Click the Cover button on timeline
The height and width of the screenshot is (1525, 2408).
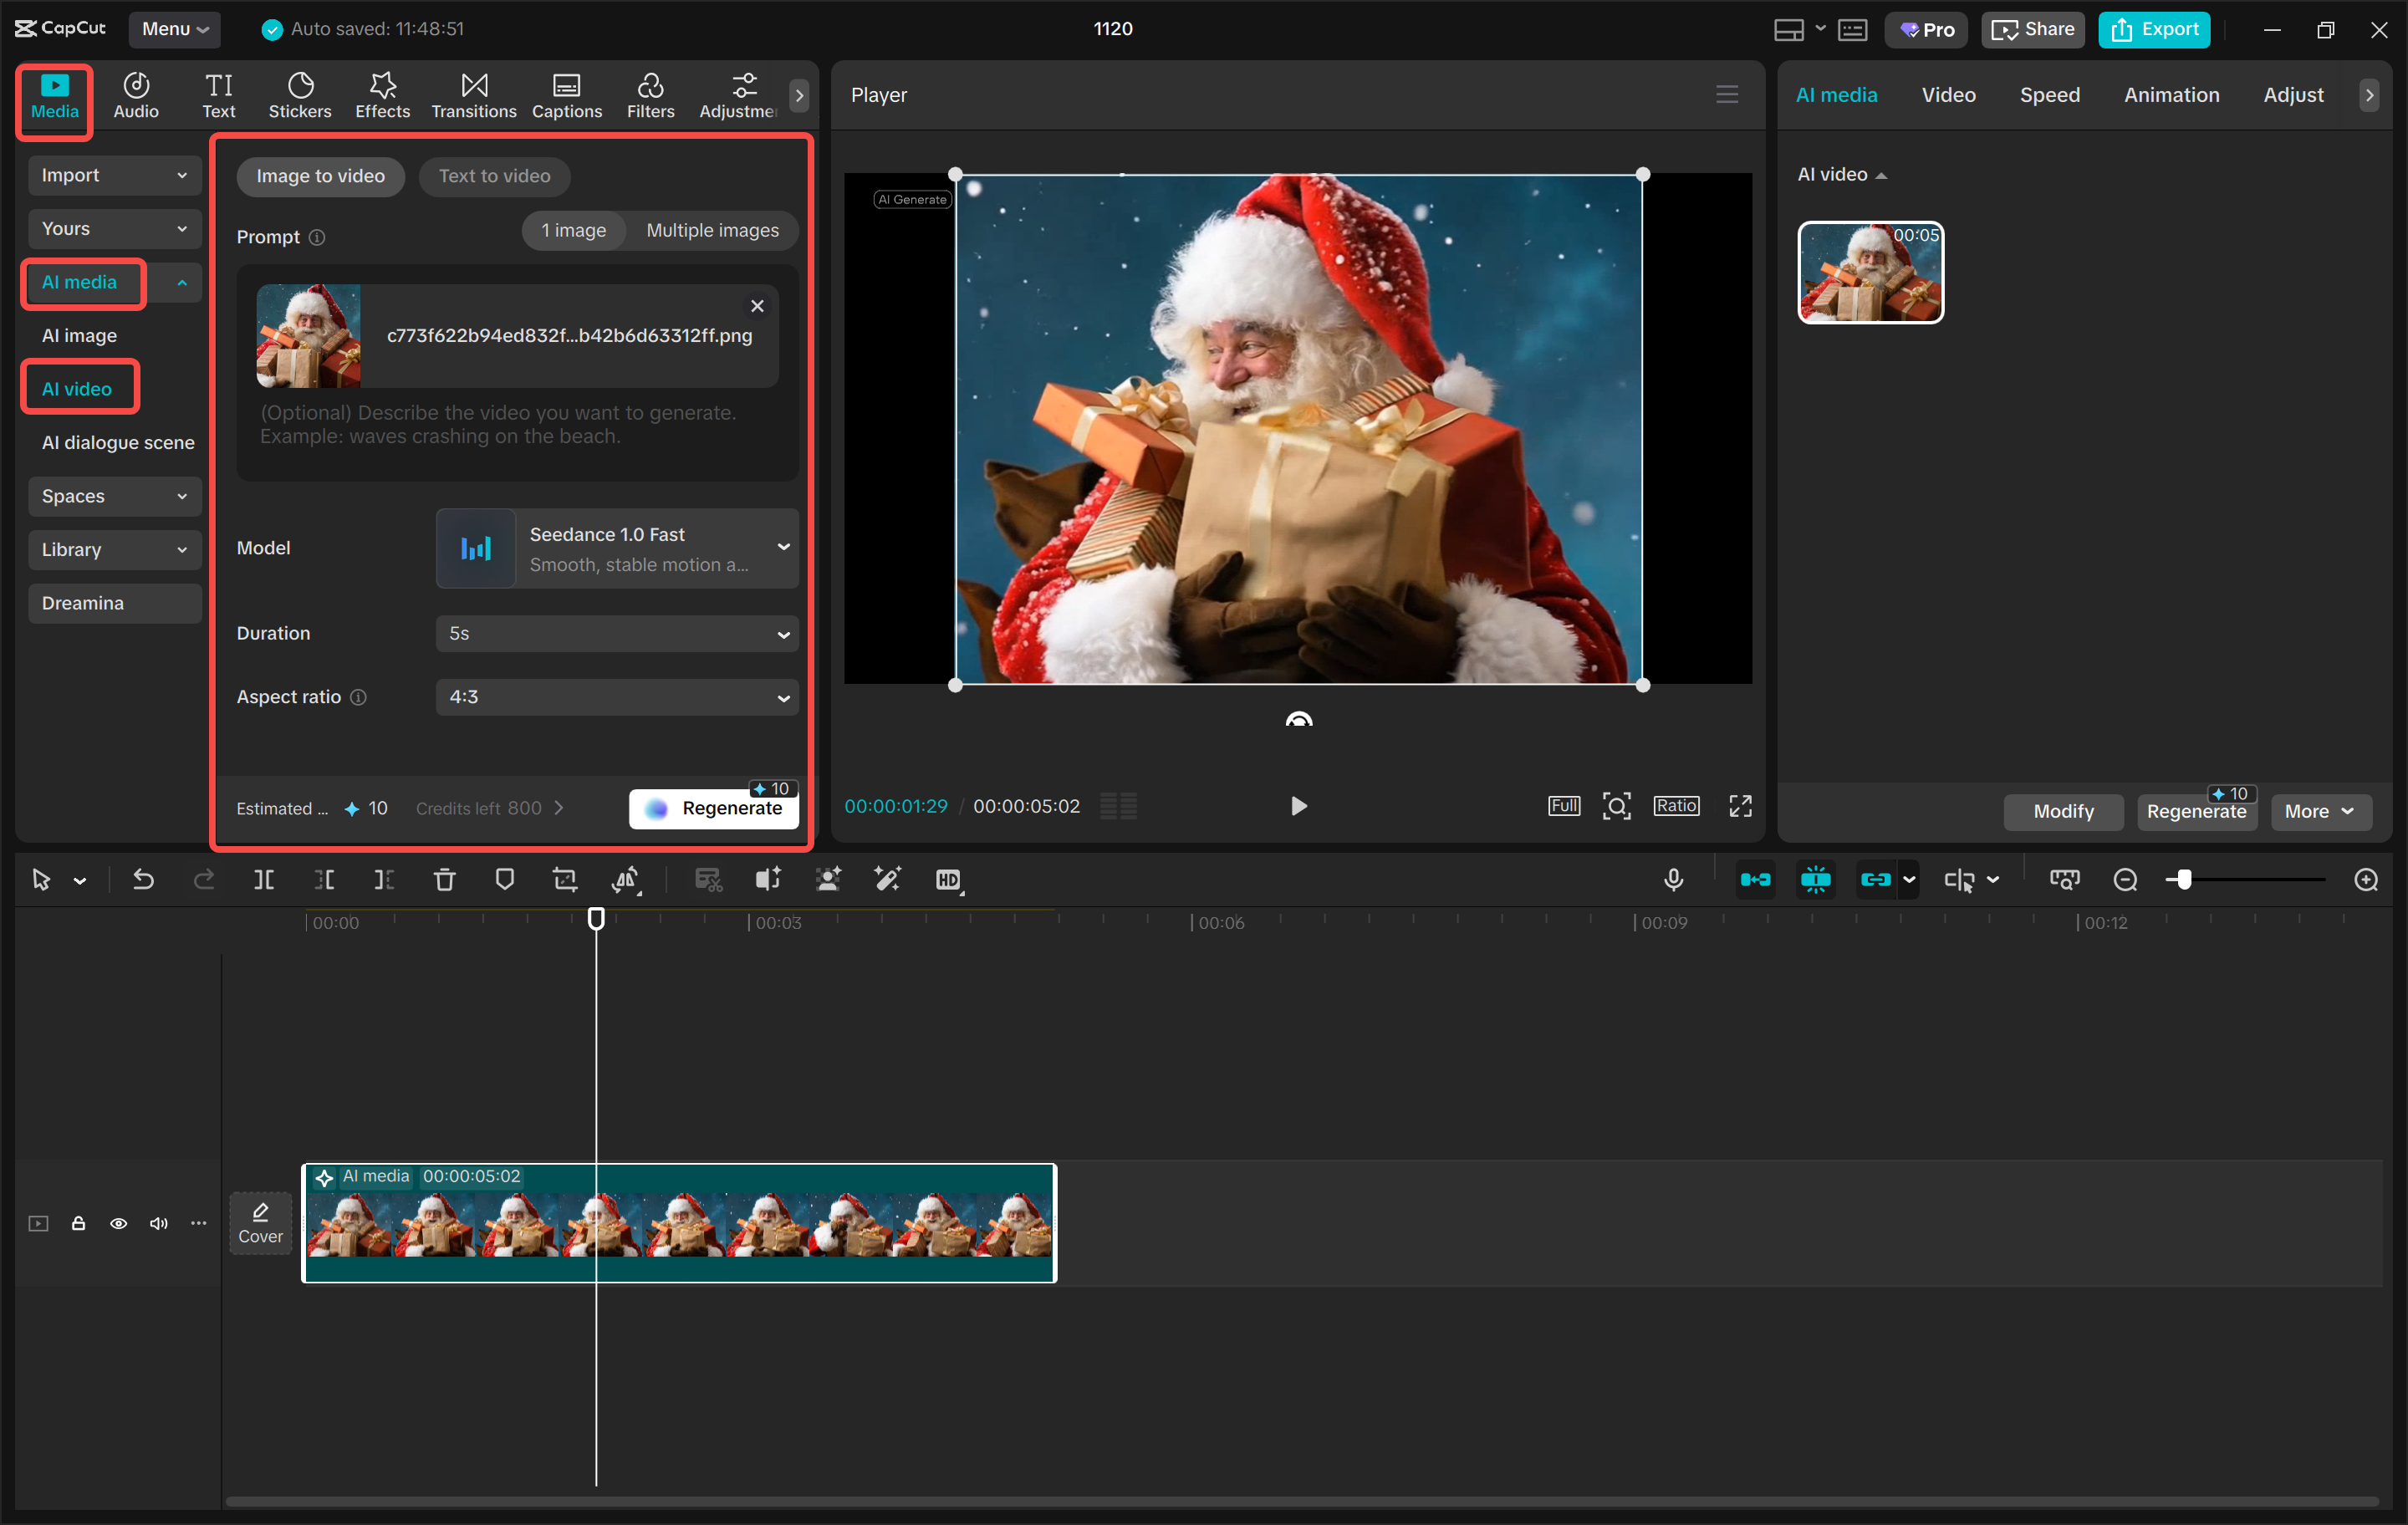[x=260, y=1223]
